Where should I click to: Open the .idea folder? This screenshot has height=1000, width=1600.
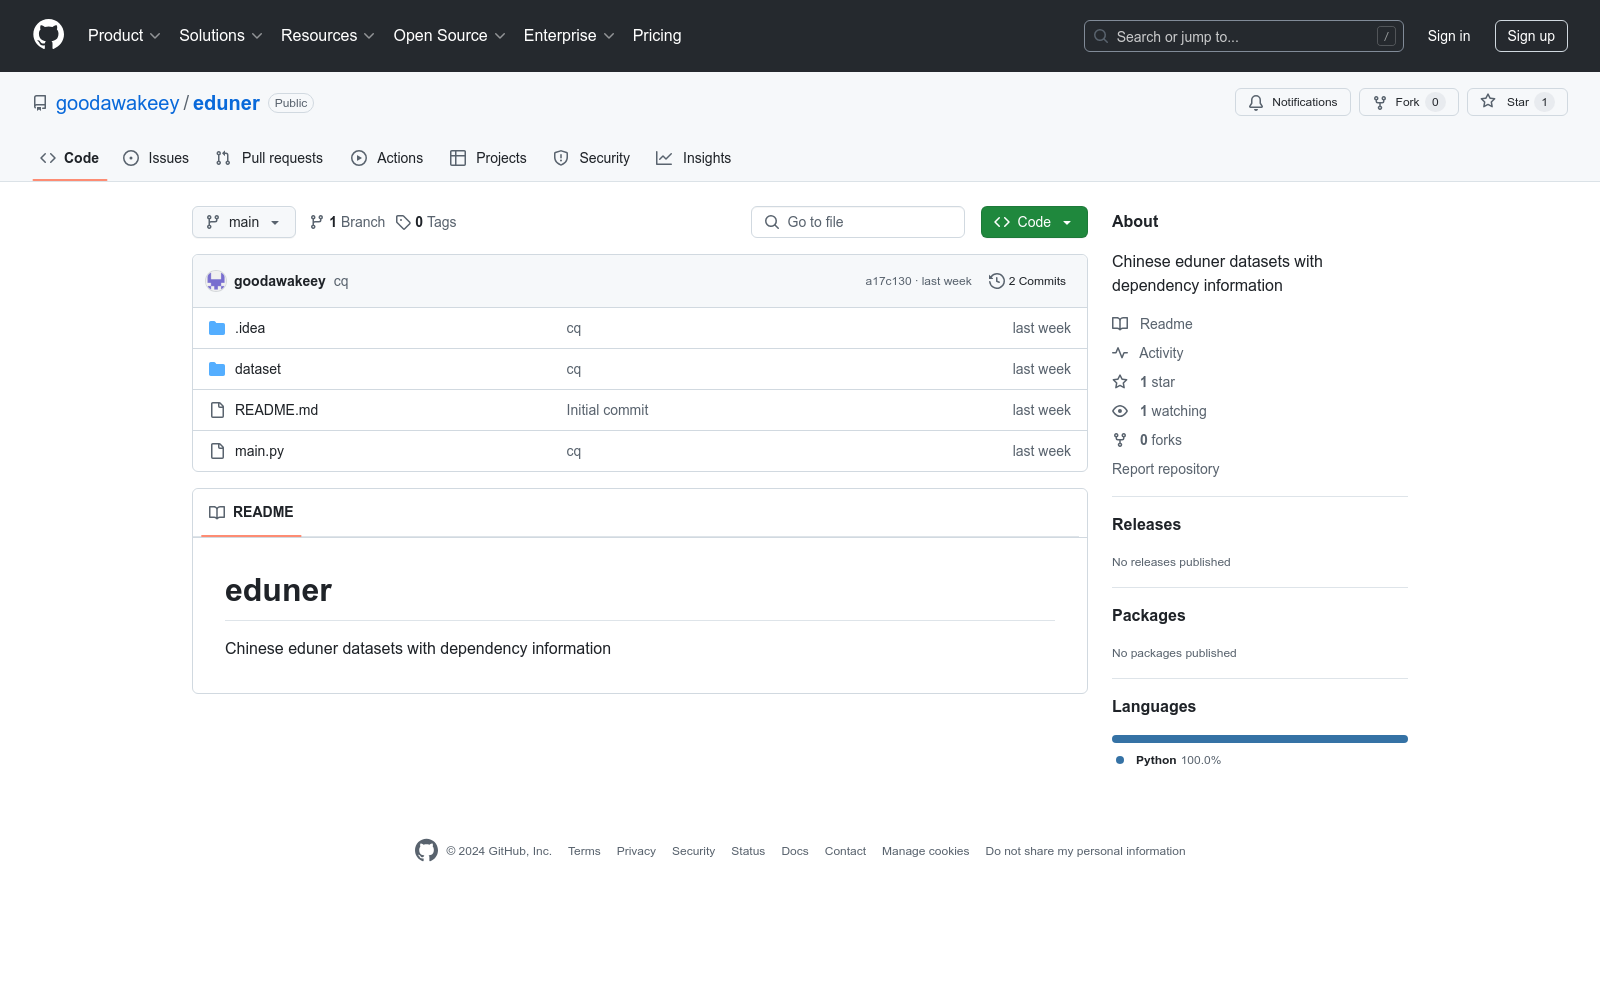250,328
